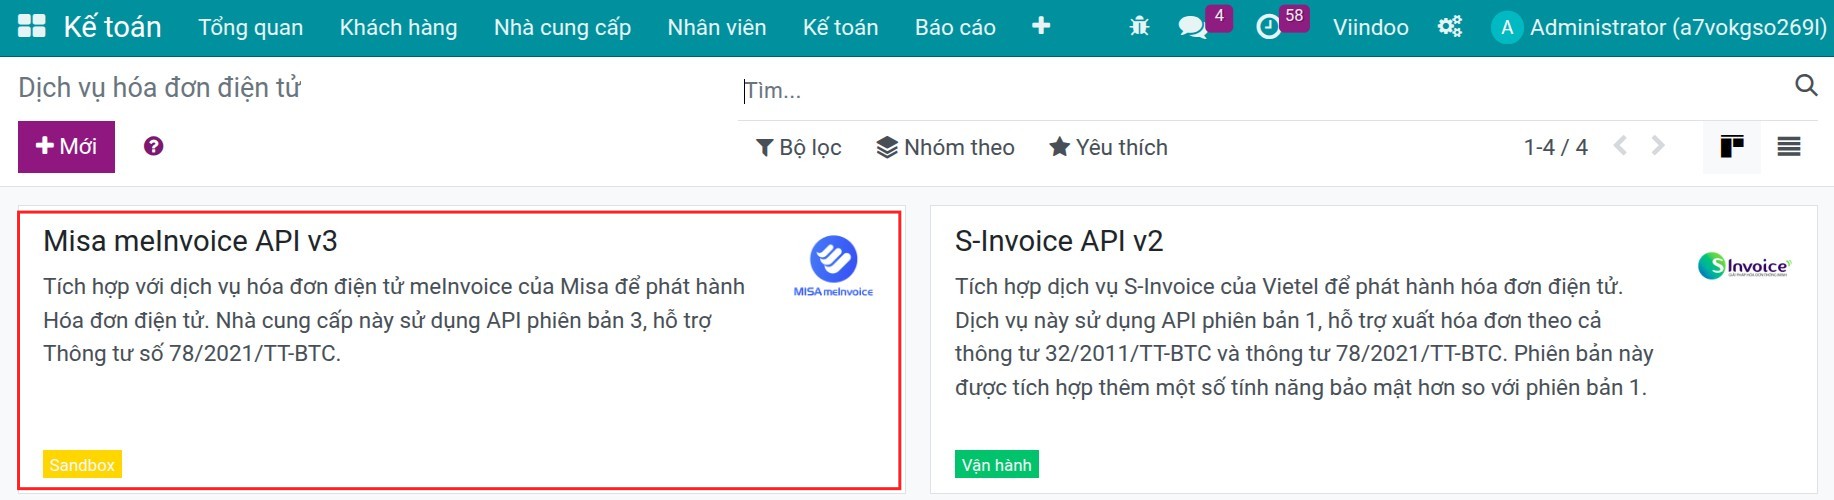Open the Báo cáo menu
Image resolution: width=1834 pixels, height=500 pixels.
pos(955,28)
